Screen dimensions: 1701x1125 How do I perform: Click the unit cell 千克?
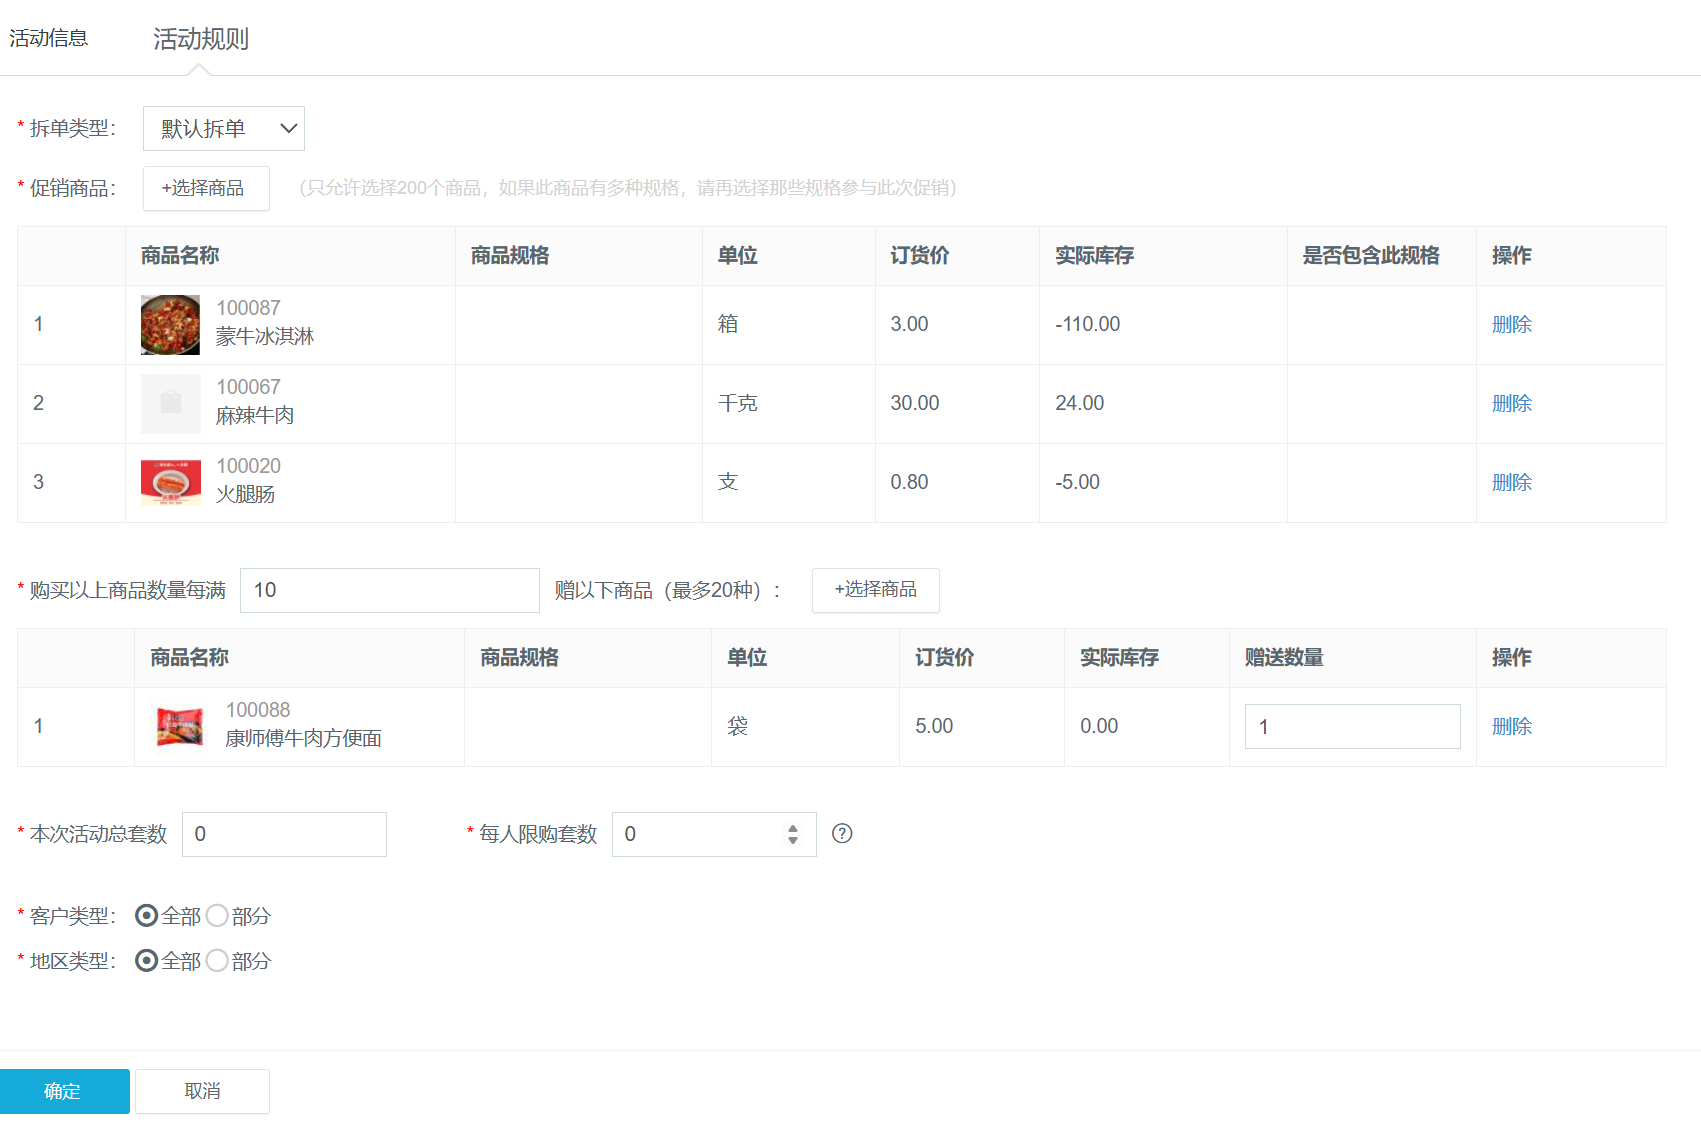[x=738, y=403]
